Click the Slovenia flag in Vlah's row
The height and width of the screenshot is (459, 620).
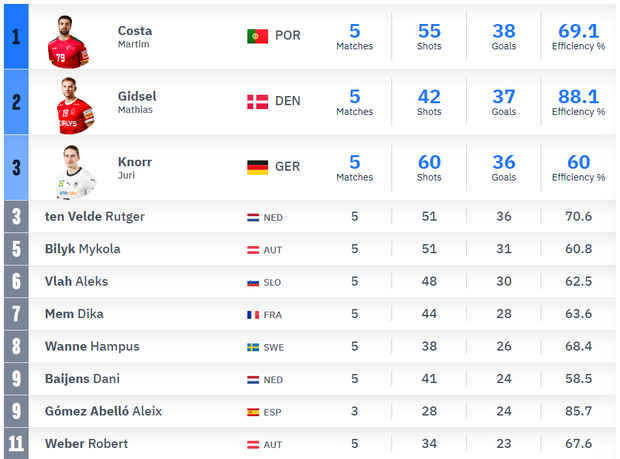click(x=253, y=282)
